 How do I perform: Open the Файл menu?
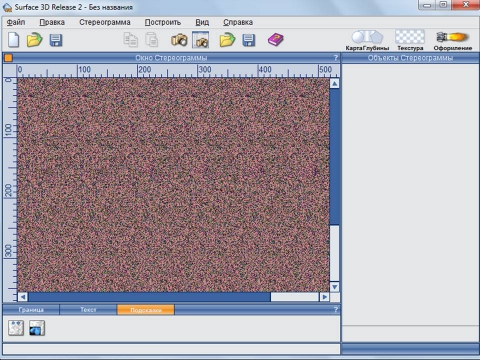[16, 22]
